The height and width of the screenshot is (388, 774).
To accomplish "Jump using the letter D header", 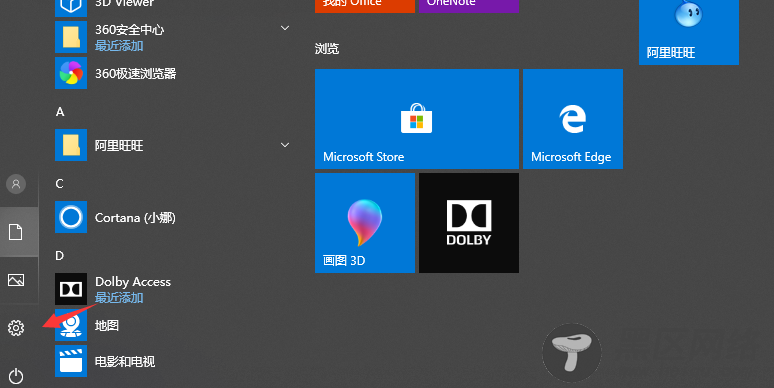I will (60, 256).
